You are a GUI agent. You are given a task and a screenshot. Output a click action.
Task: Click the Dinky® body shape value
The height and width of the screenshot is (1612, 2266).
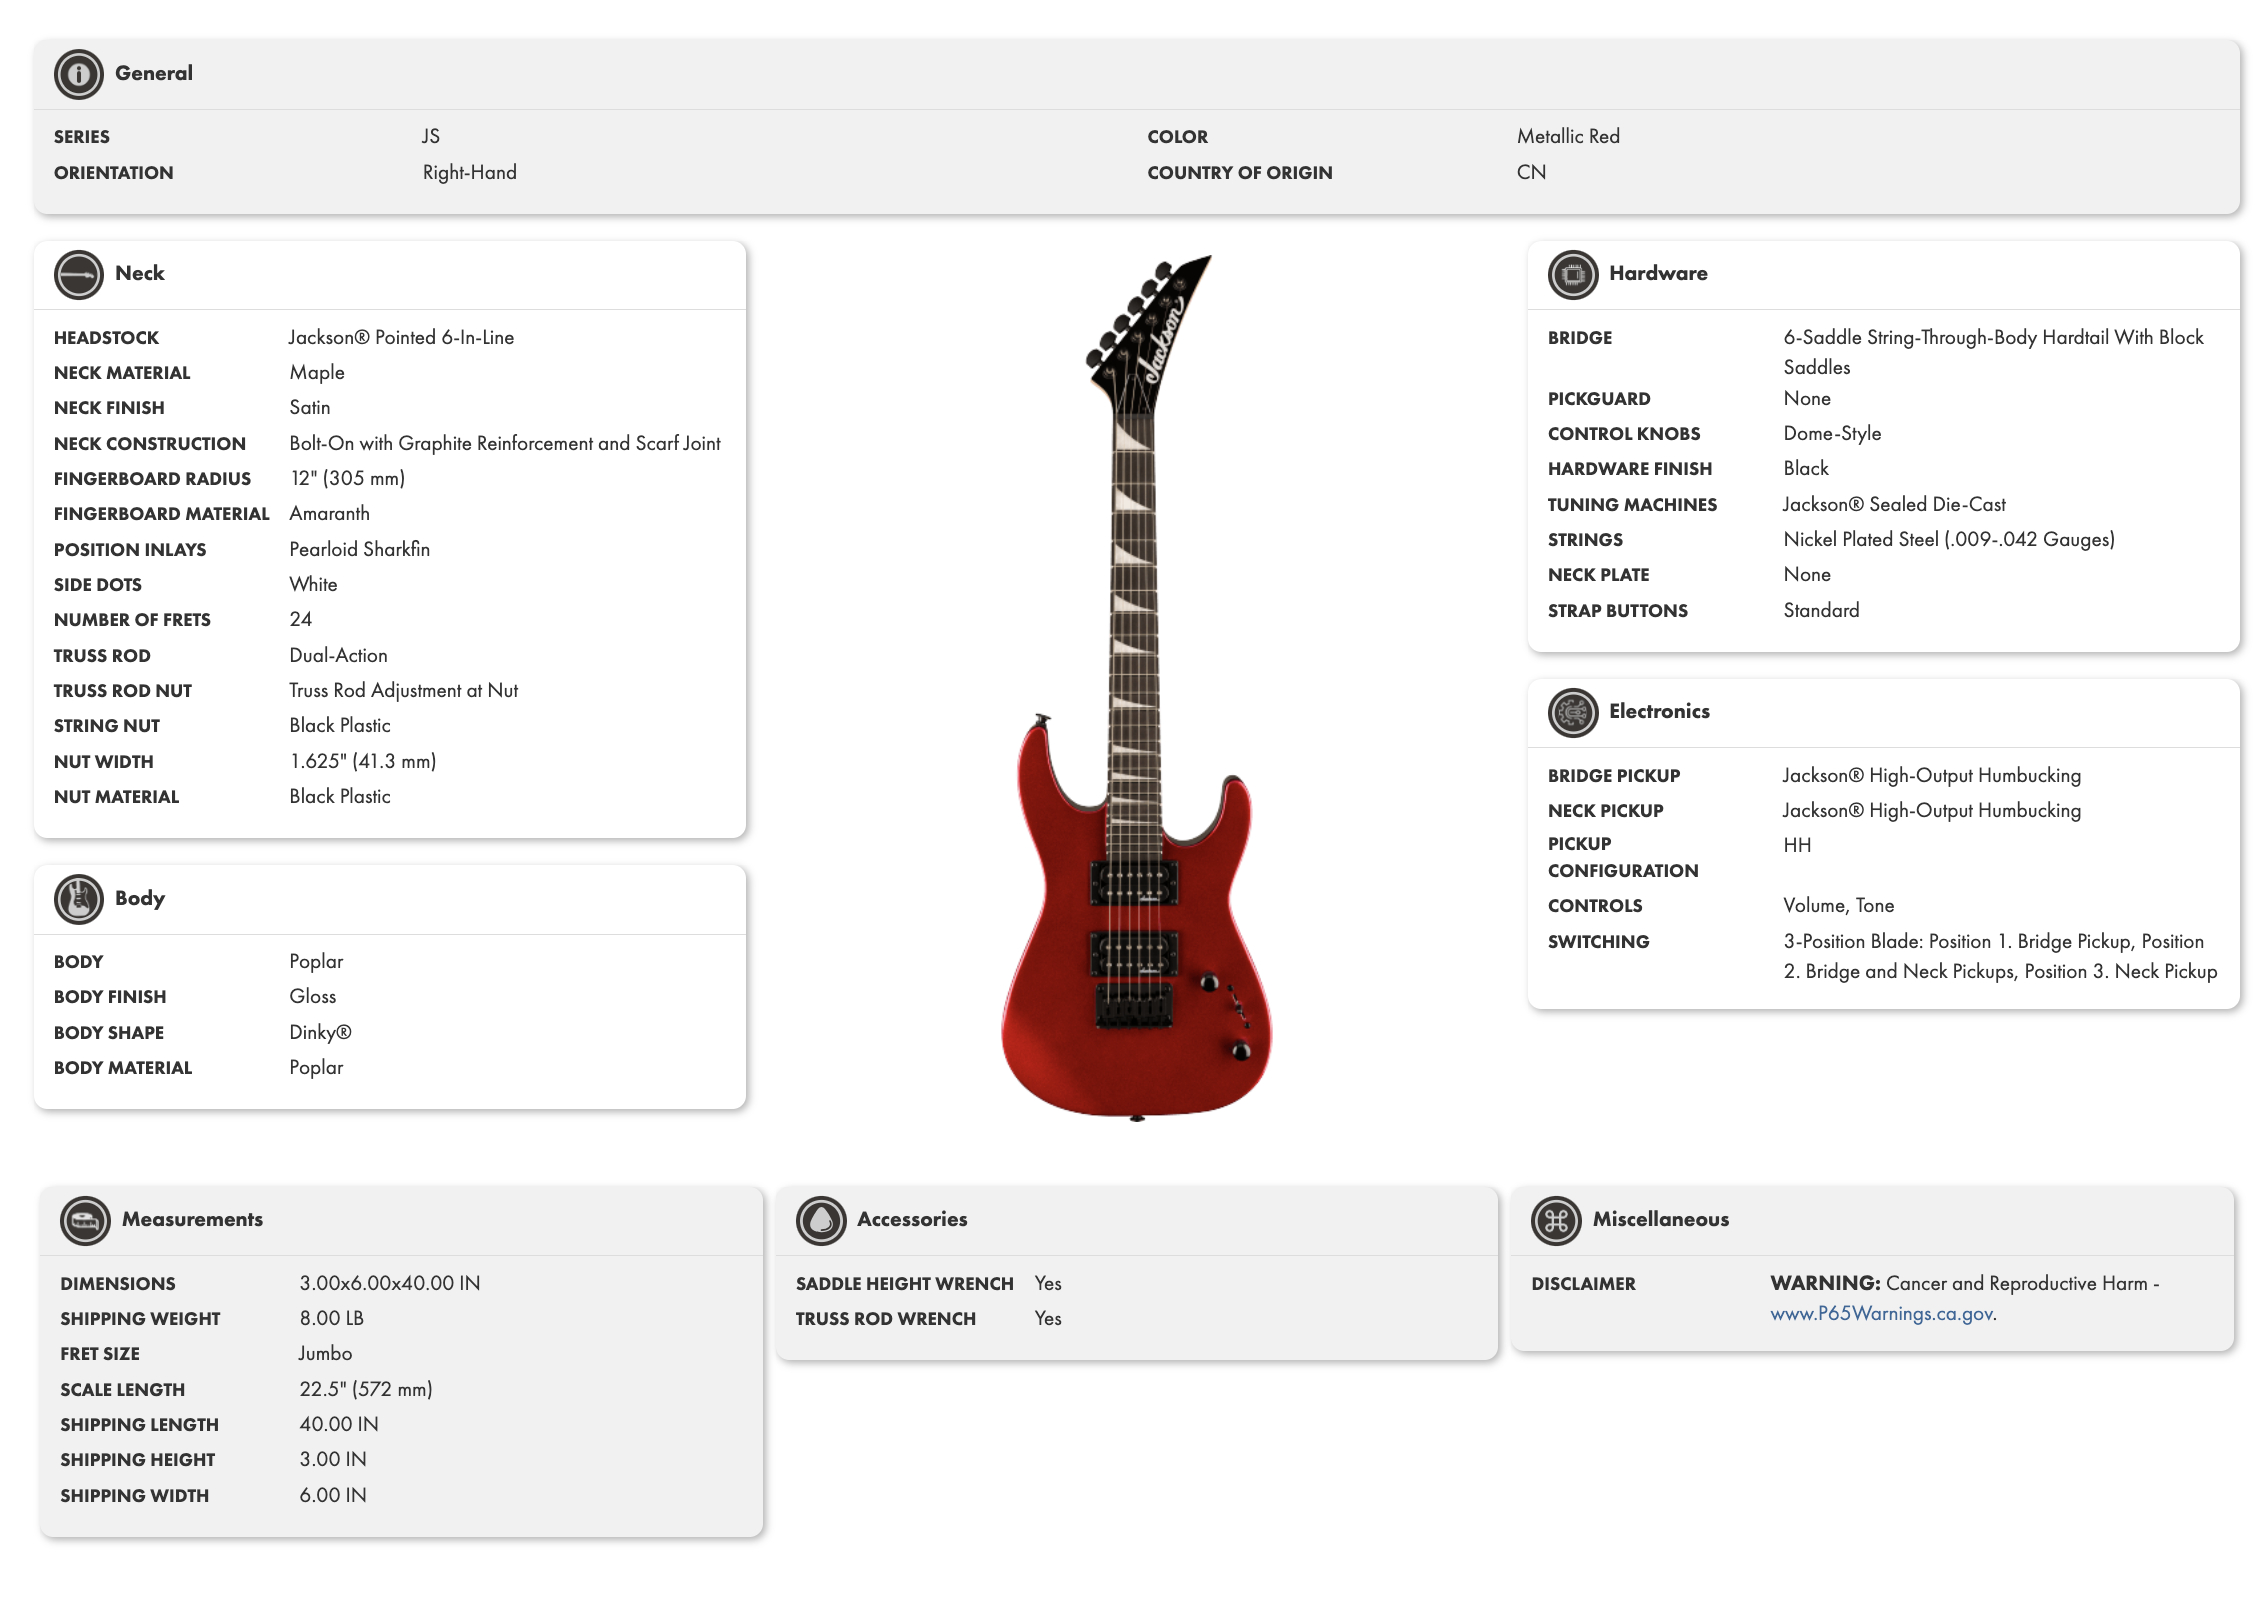click(320, 1032)
